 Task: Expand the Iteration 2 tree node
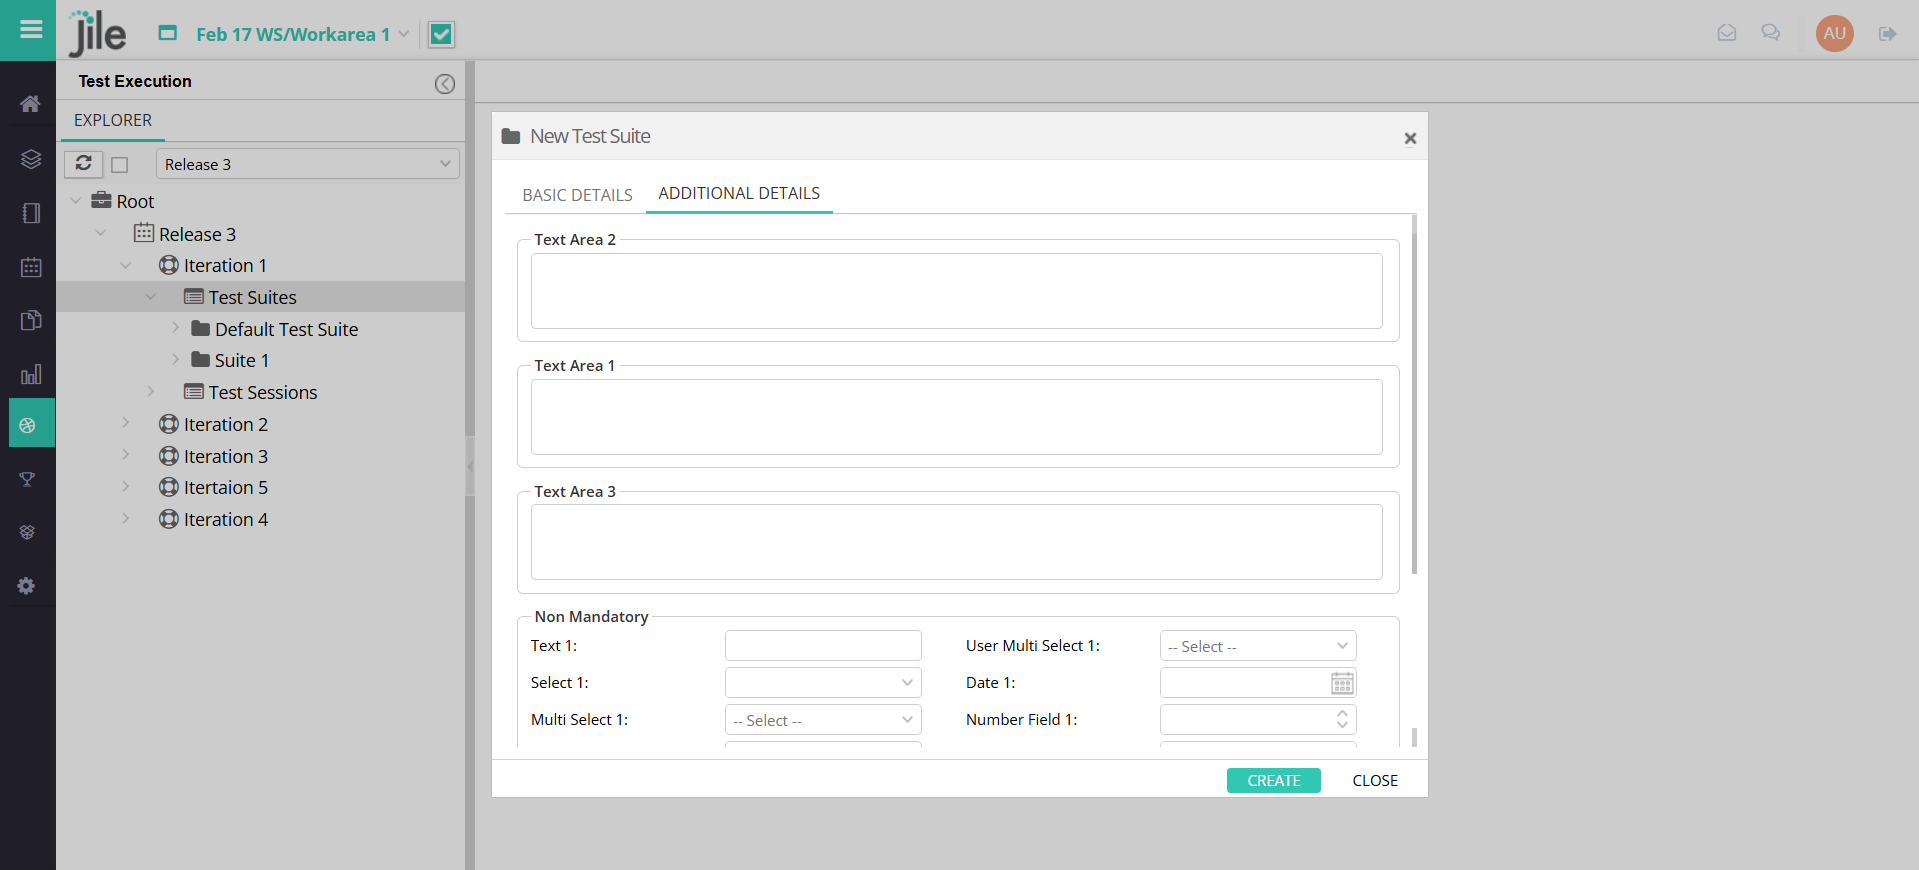pyautogui.click(x=126, y=424)
